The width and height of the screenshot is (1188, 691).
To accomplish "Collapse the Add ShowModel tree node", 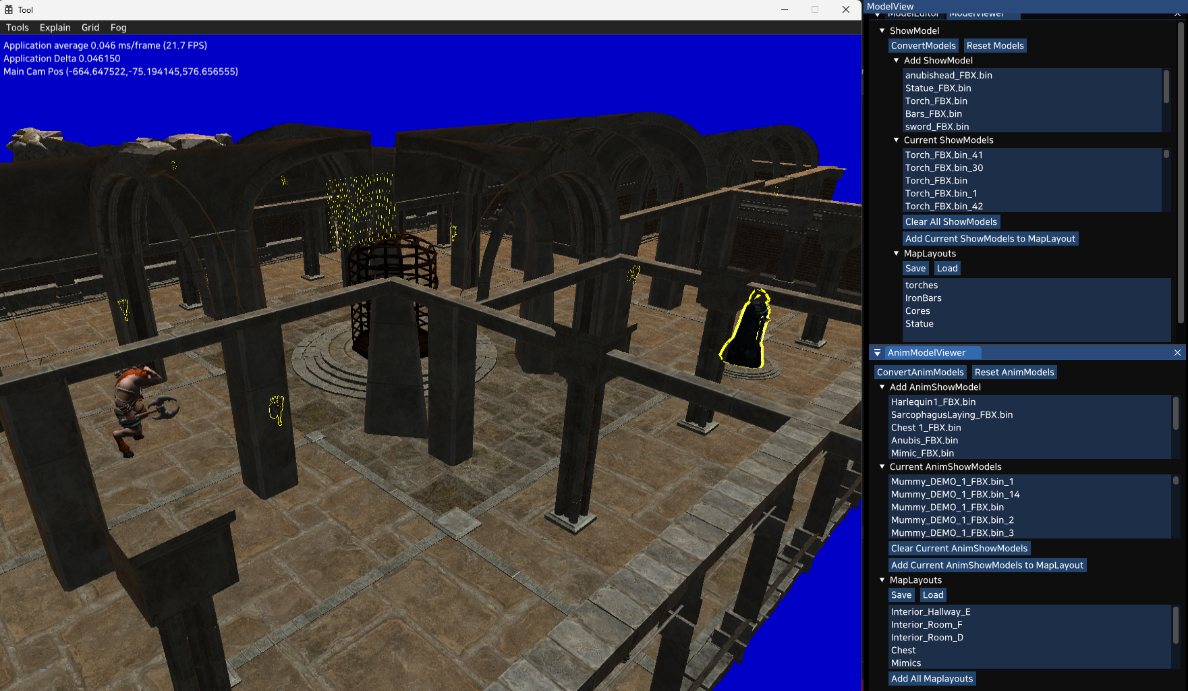I will tap(896, 61).
